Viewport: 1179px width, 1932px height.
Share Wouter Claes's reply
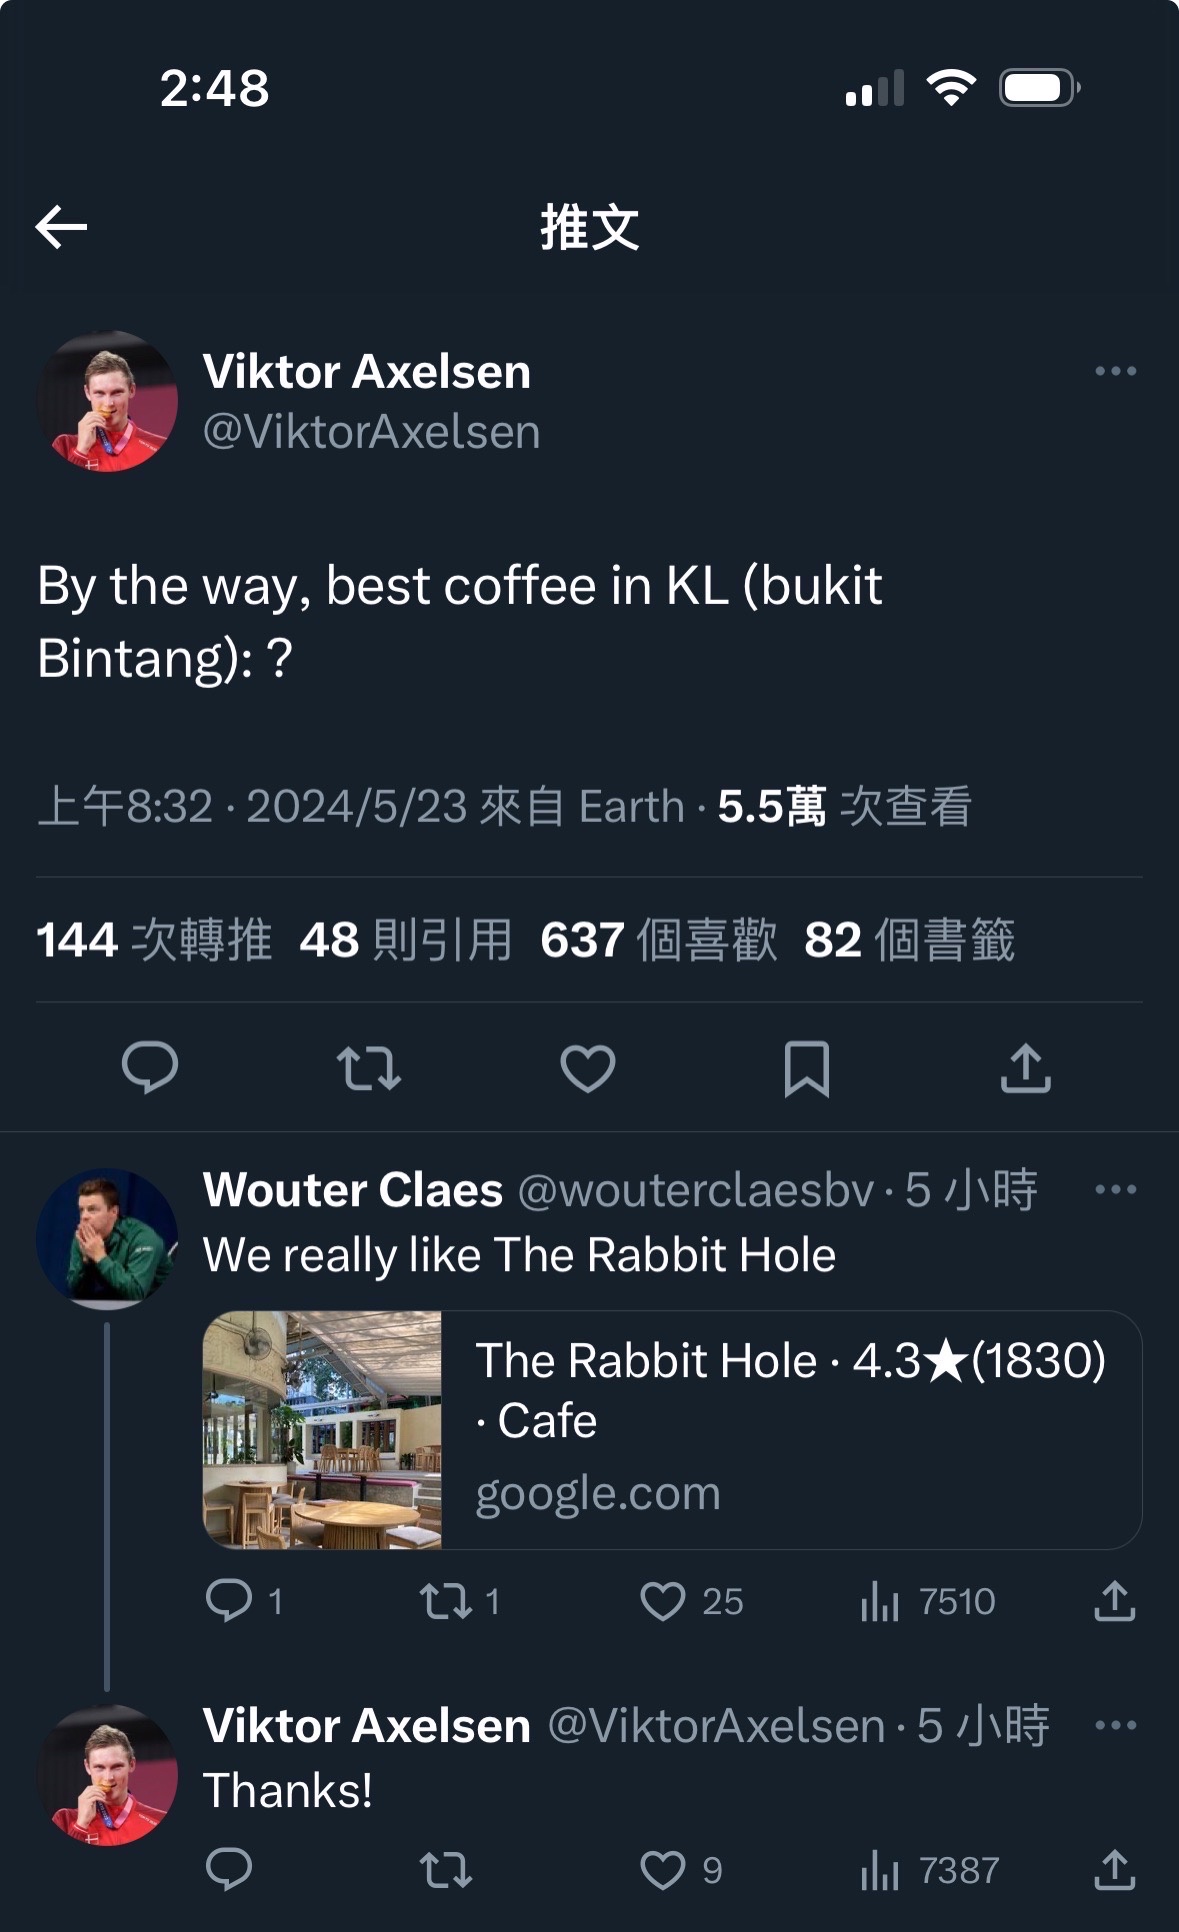(1115, 1601)
